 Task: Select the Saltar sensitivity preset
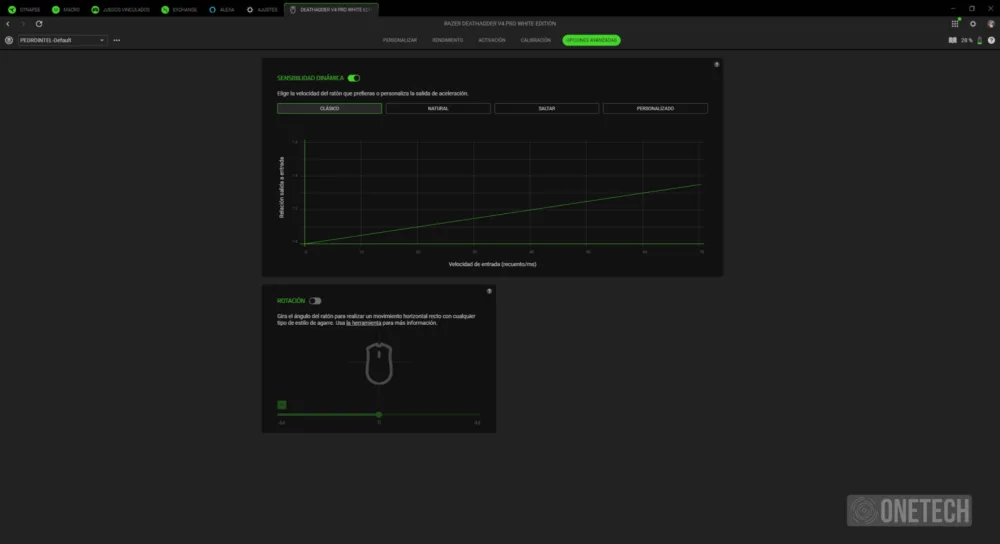[x=547, y=108]
